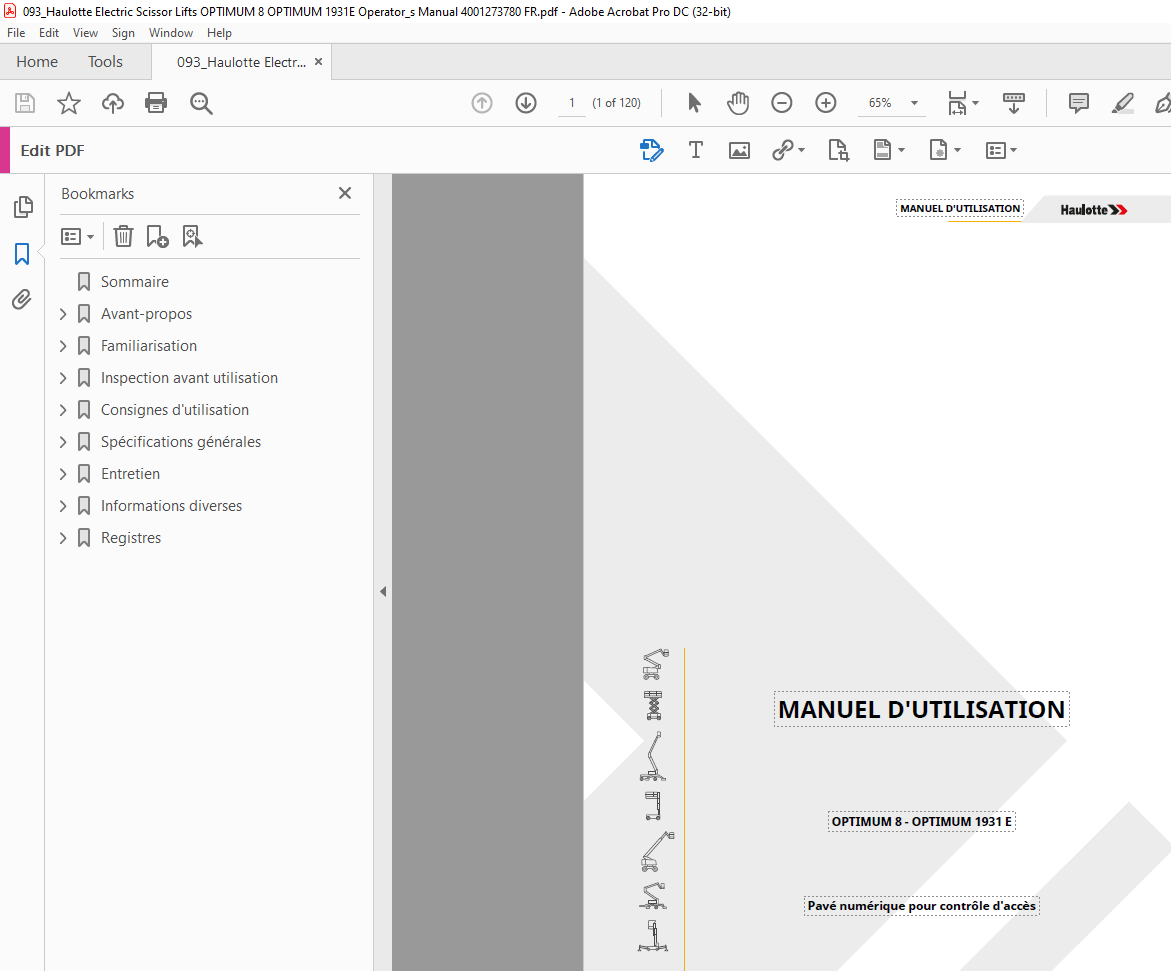The image size is (1171, 971).
Task: Click the Edit text and images icon
Action: click(651, 150)
